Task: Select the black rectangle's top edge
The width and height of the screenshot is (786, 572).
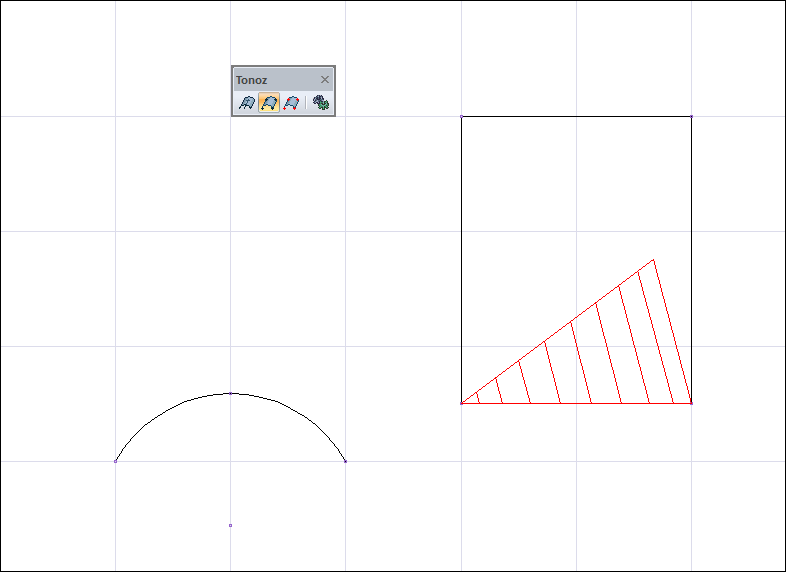Action: click(x=576, y=116)
